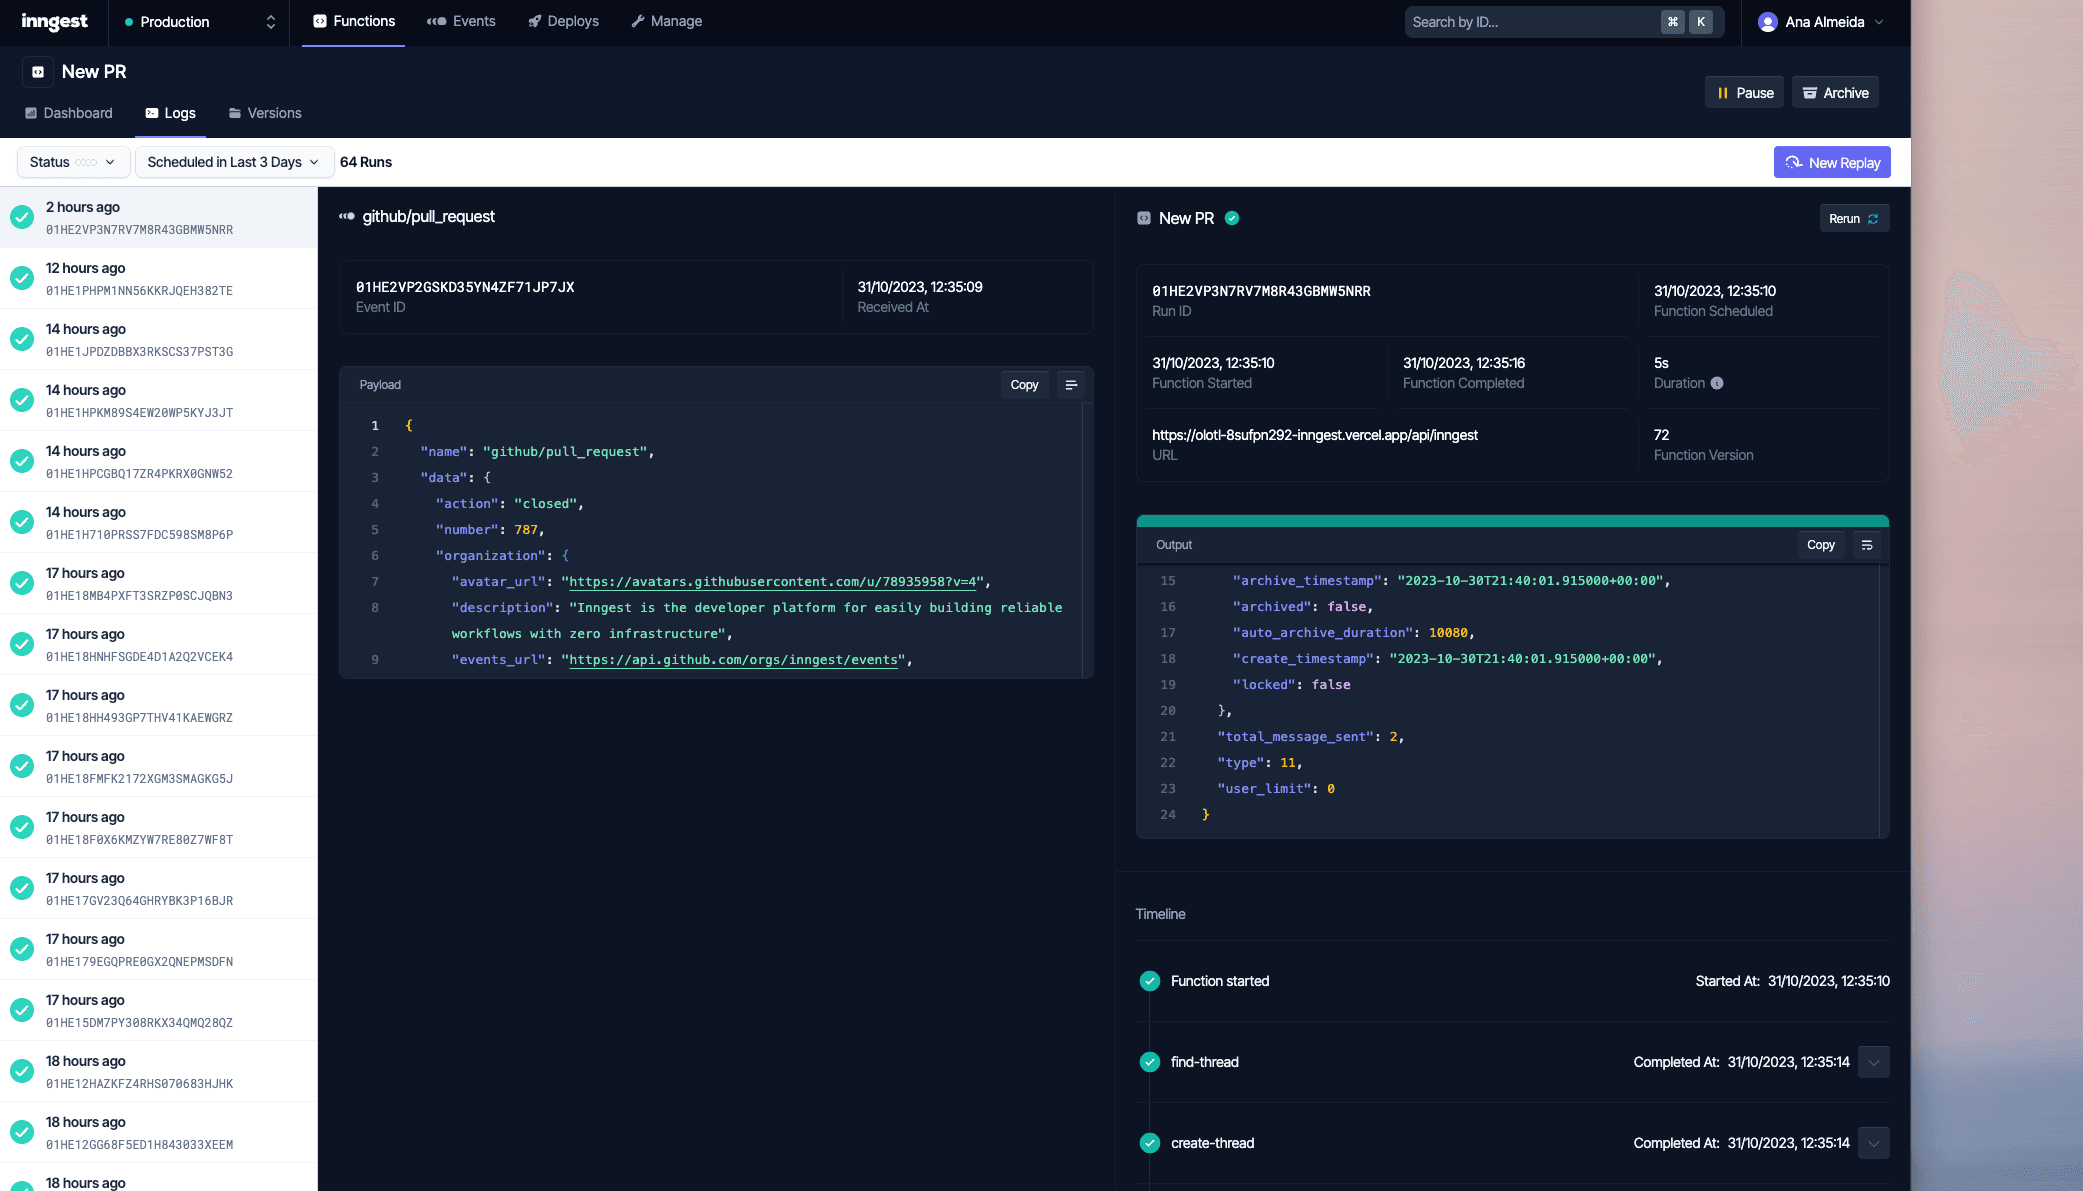
Task: Open the Versions tab
Action: coord(265,113)
